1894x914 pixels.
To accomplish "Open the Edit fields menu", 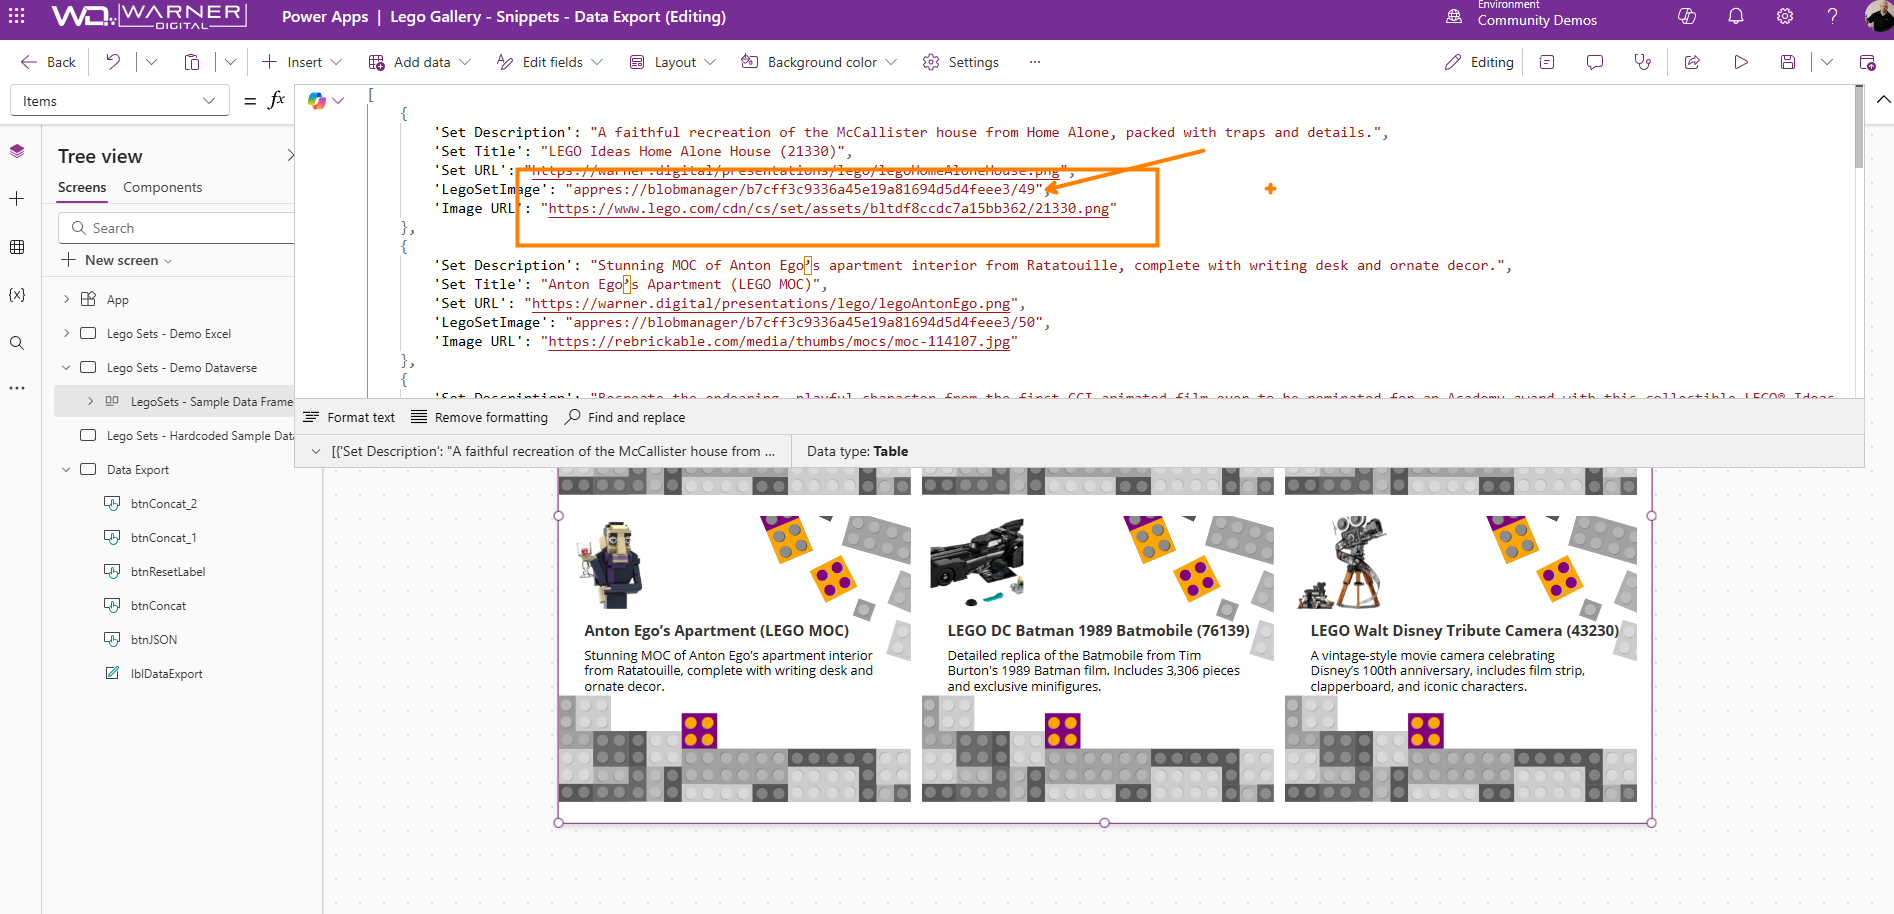I will tap(550, 62).
